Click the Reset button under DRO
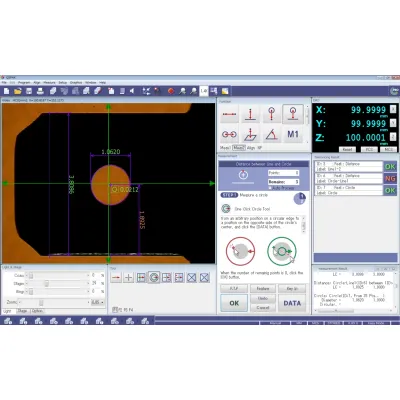The height and width of the screenshot is (400, 400). [347, 149]
